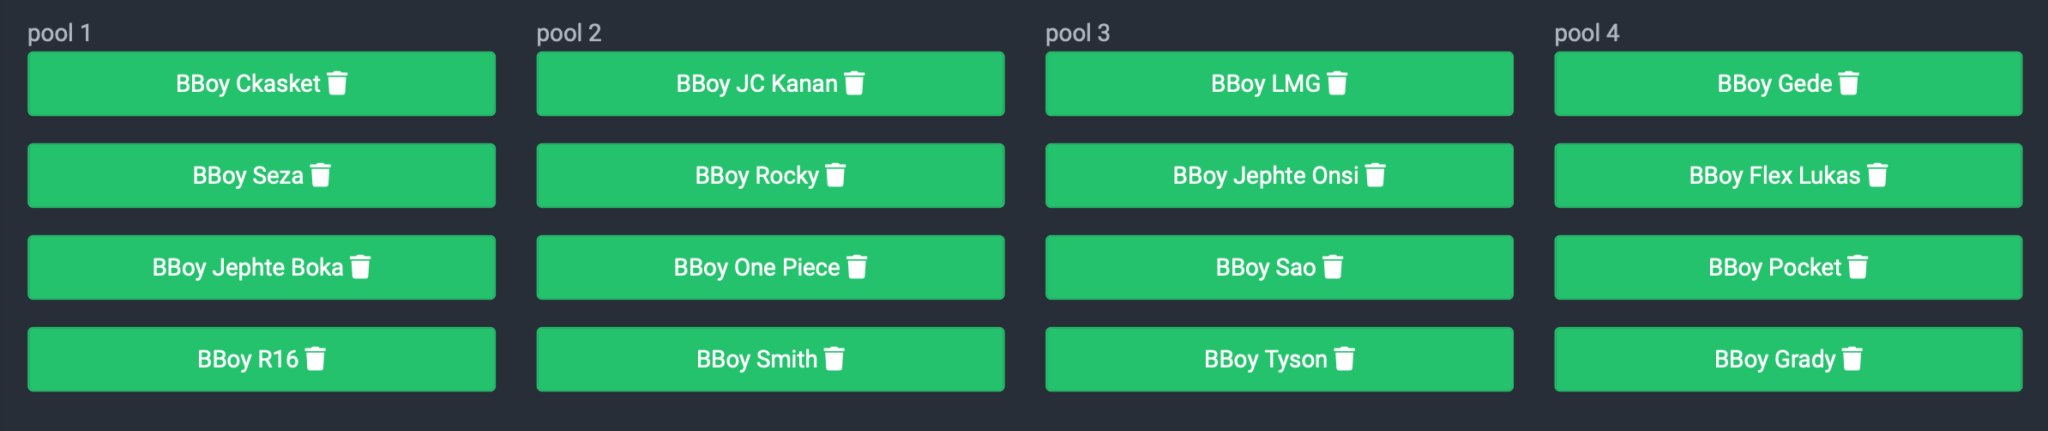
Task: Select the BBoy Ckasket name label
Action: click(x=248, y=84)
